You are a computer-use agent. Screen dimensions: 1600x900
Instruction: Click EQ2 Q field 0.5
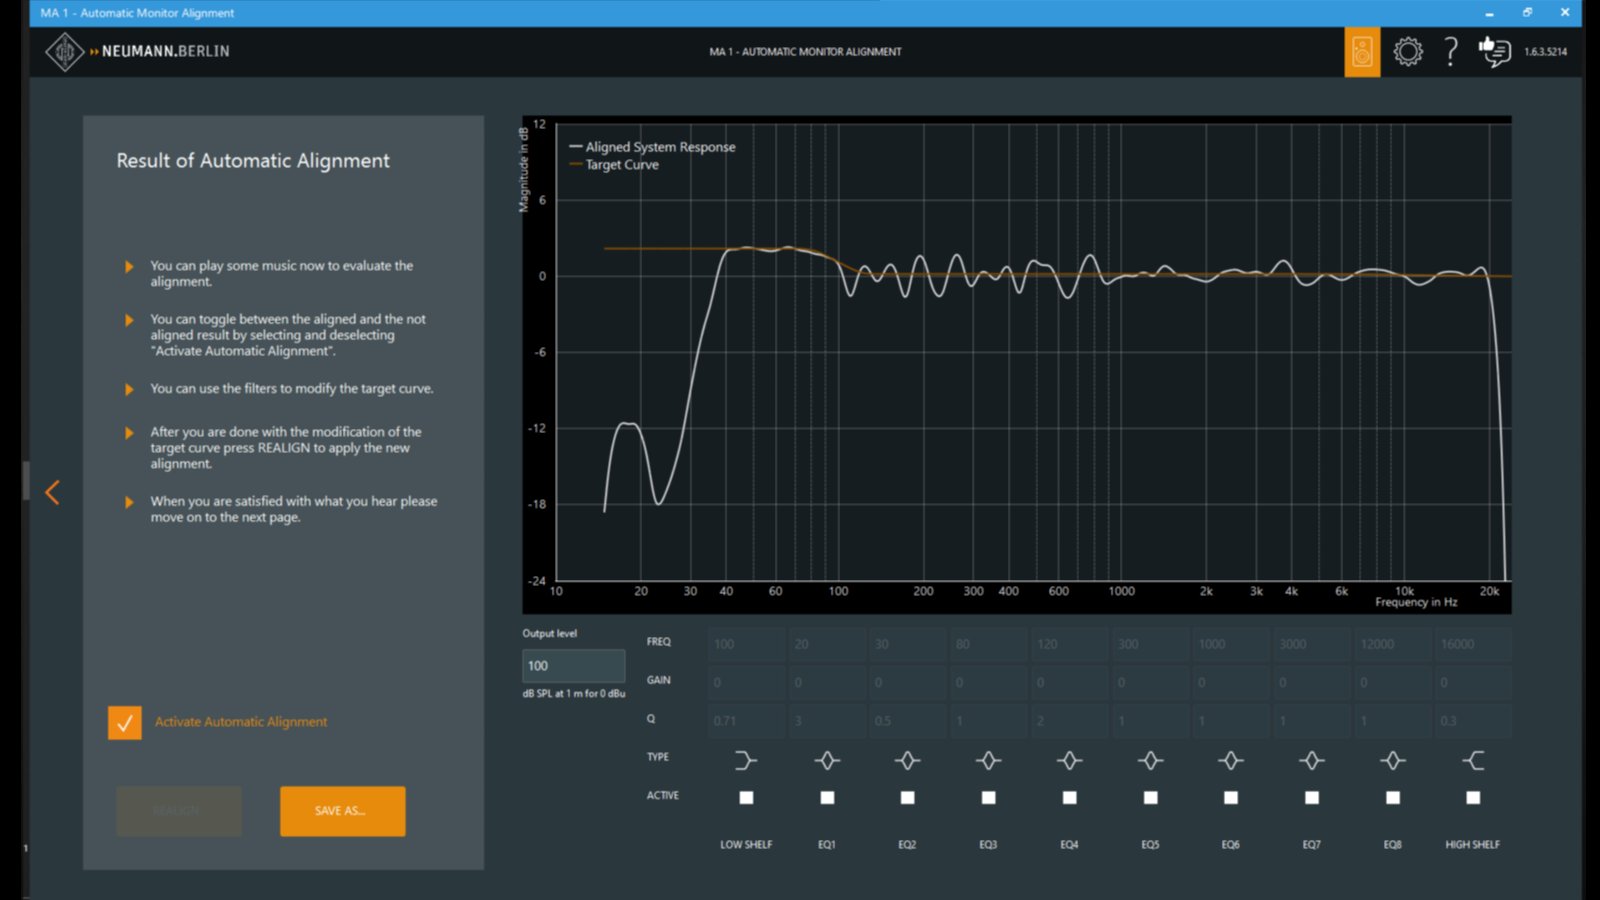908,720
